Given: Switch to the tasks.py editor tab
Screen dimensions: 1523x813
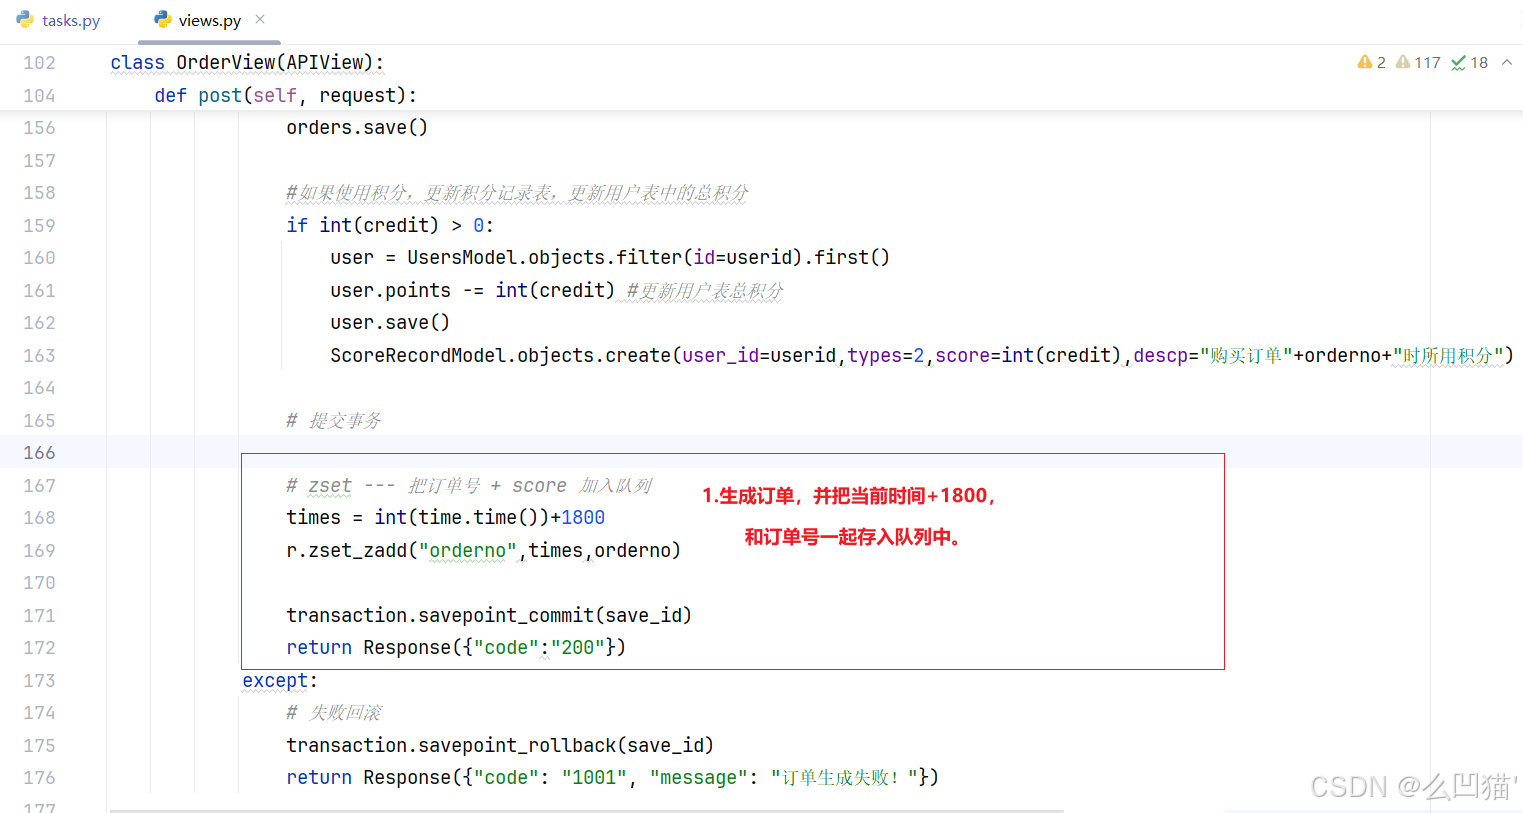Looking at the screenshot, I should pos(58,20).
